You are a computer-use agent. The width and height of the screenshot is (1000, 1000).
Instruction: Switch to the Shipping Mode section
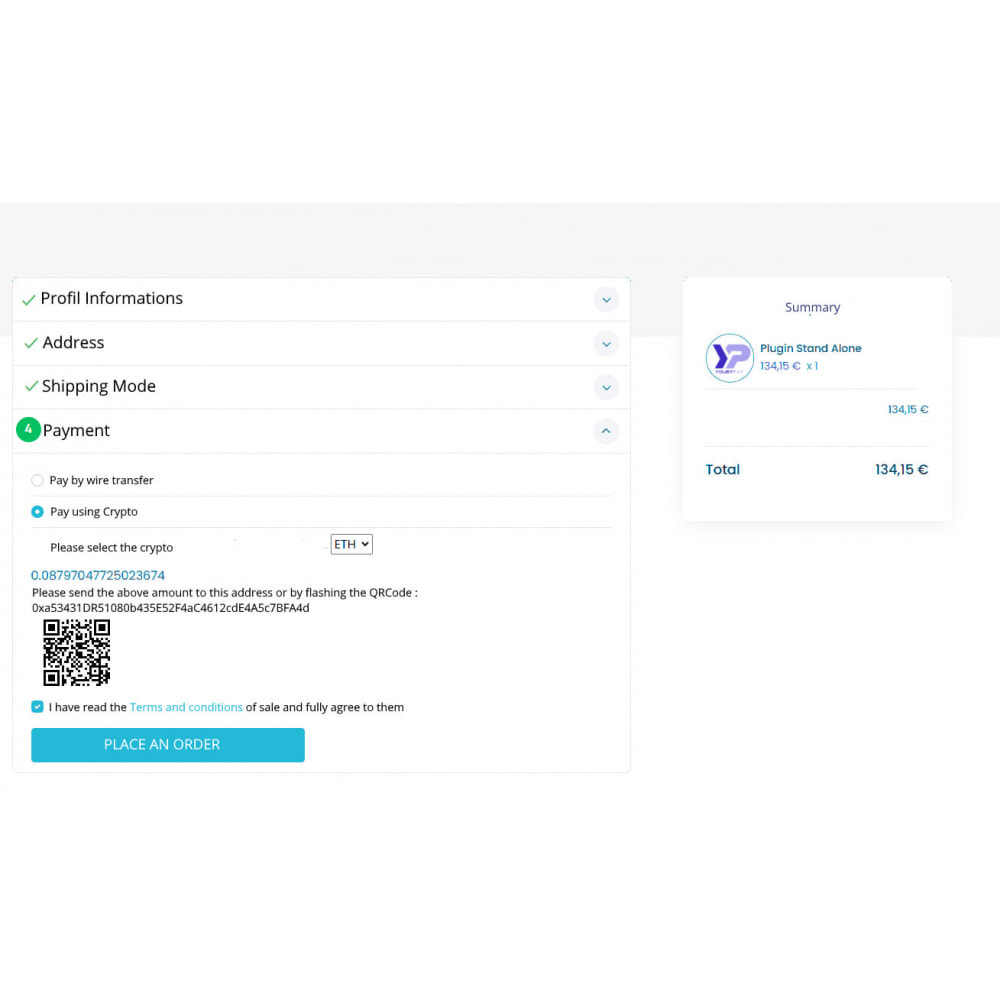pyautogui.click(x=99, y=386)
